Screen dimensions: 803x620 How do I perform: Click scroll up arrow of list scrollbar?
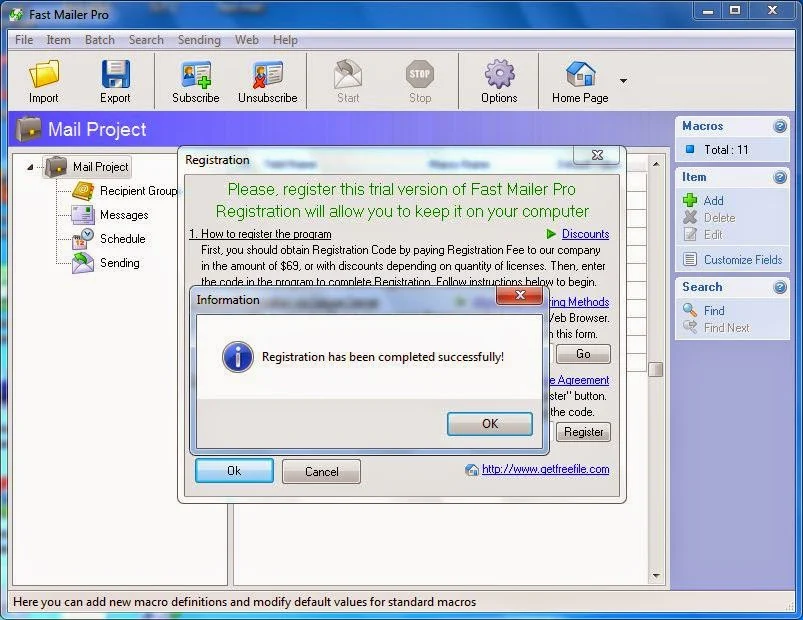(656, 164)
